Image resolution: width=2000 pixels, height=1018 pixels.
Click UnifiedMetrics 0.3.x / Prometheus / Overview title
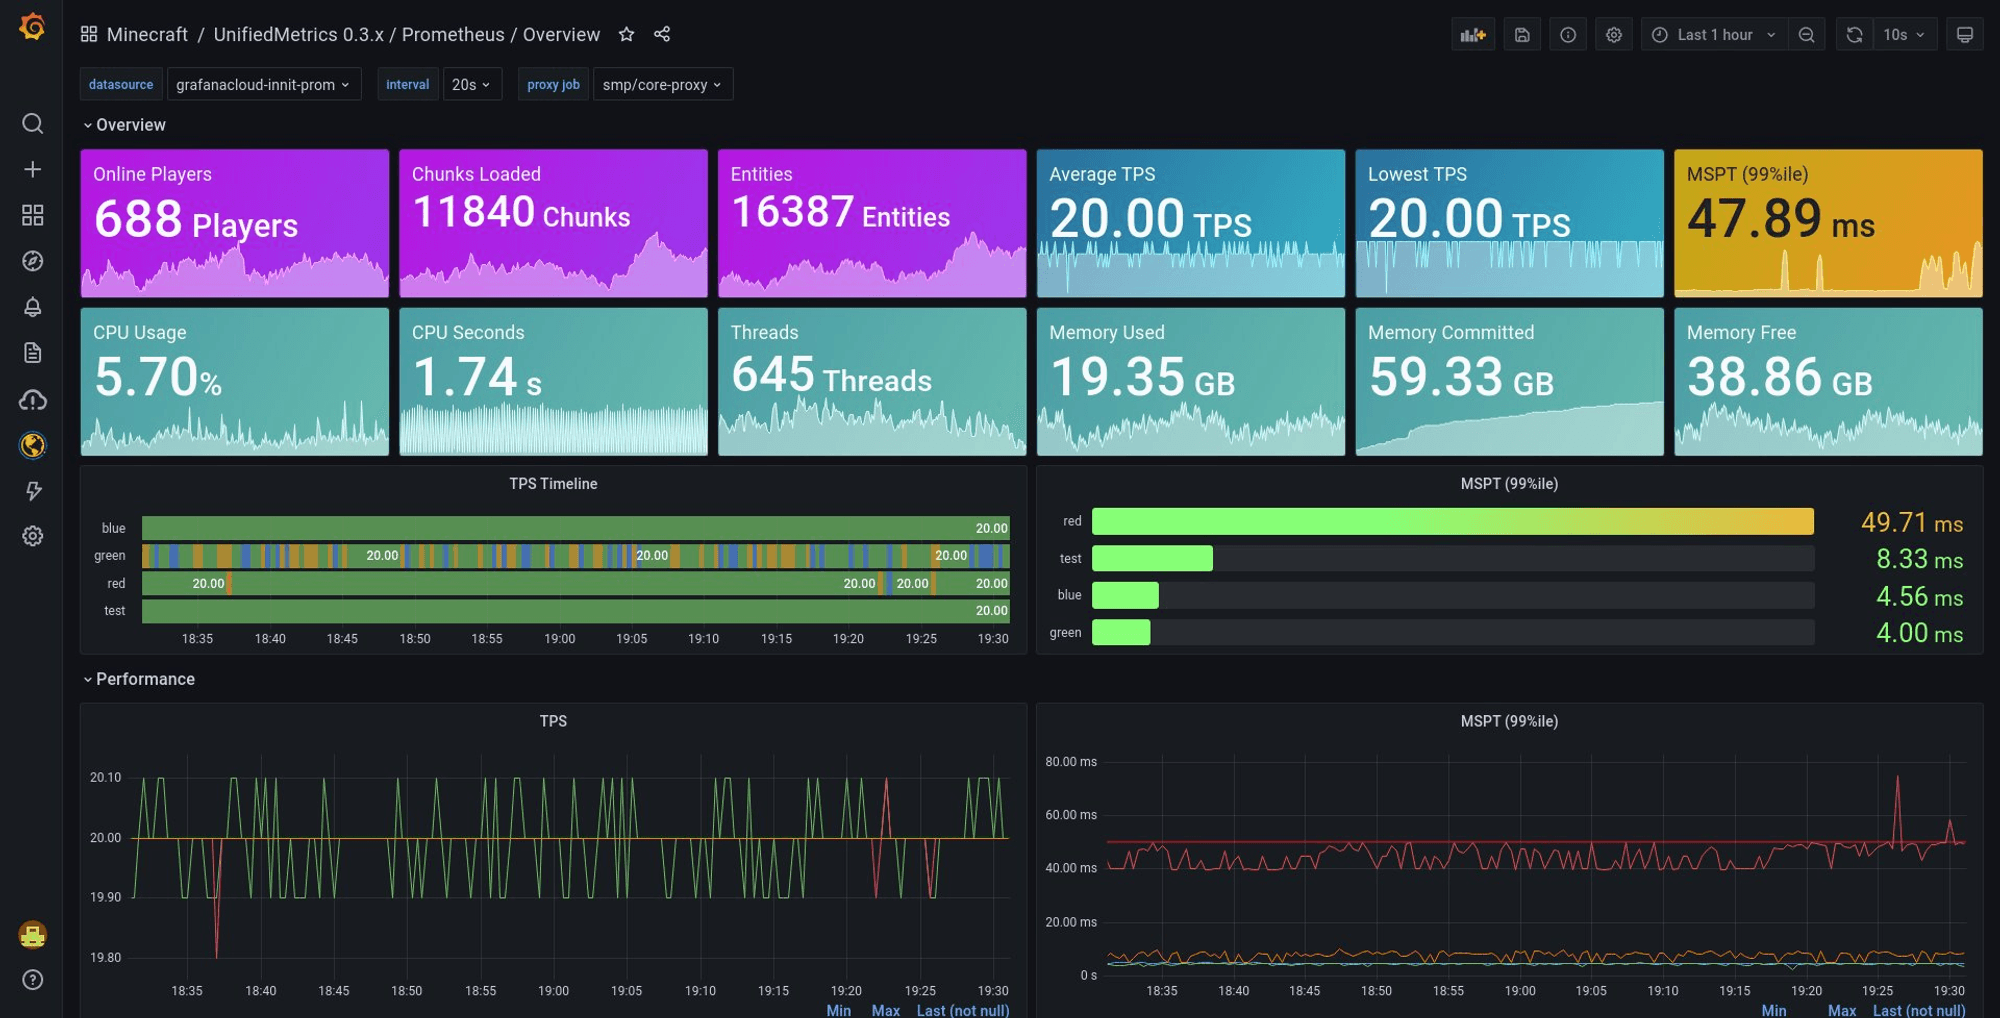pos(407,34)
